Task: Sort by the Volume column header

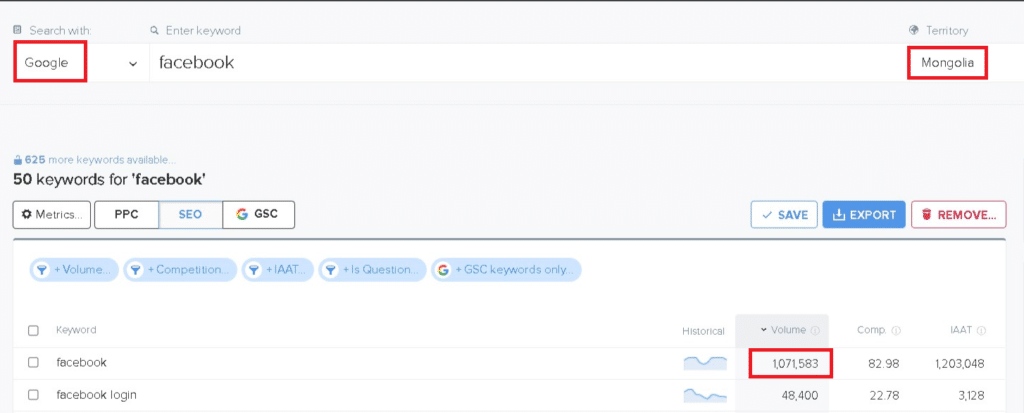Action: pos(788,330)
